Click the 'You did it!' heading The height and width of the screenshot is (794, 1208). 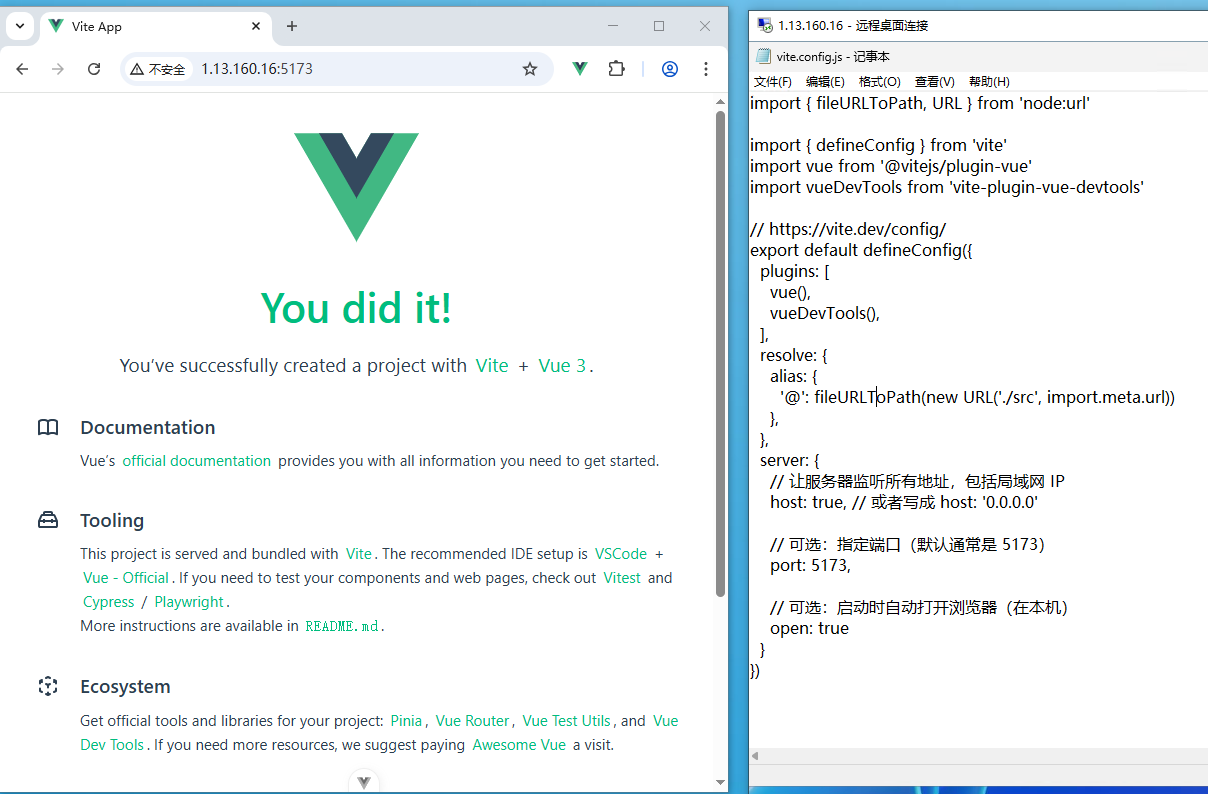(x=356, y=308)
